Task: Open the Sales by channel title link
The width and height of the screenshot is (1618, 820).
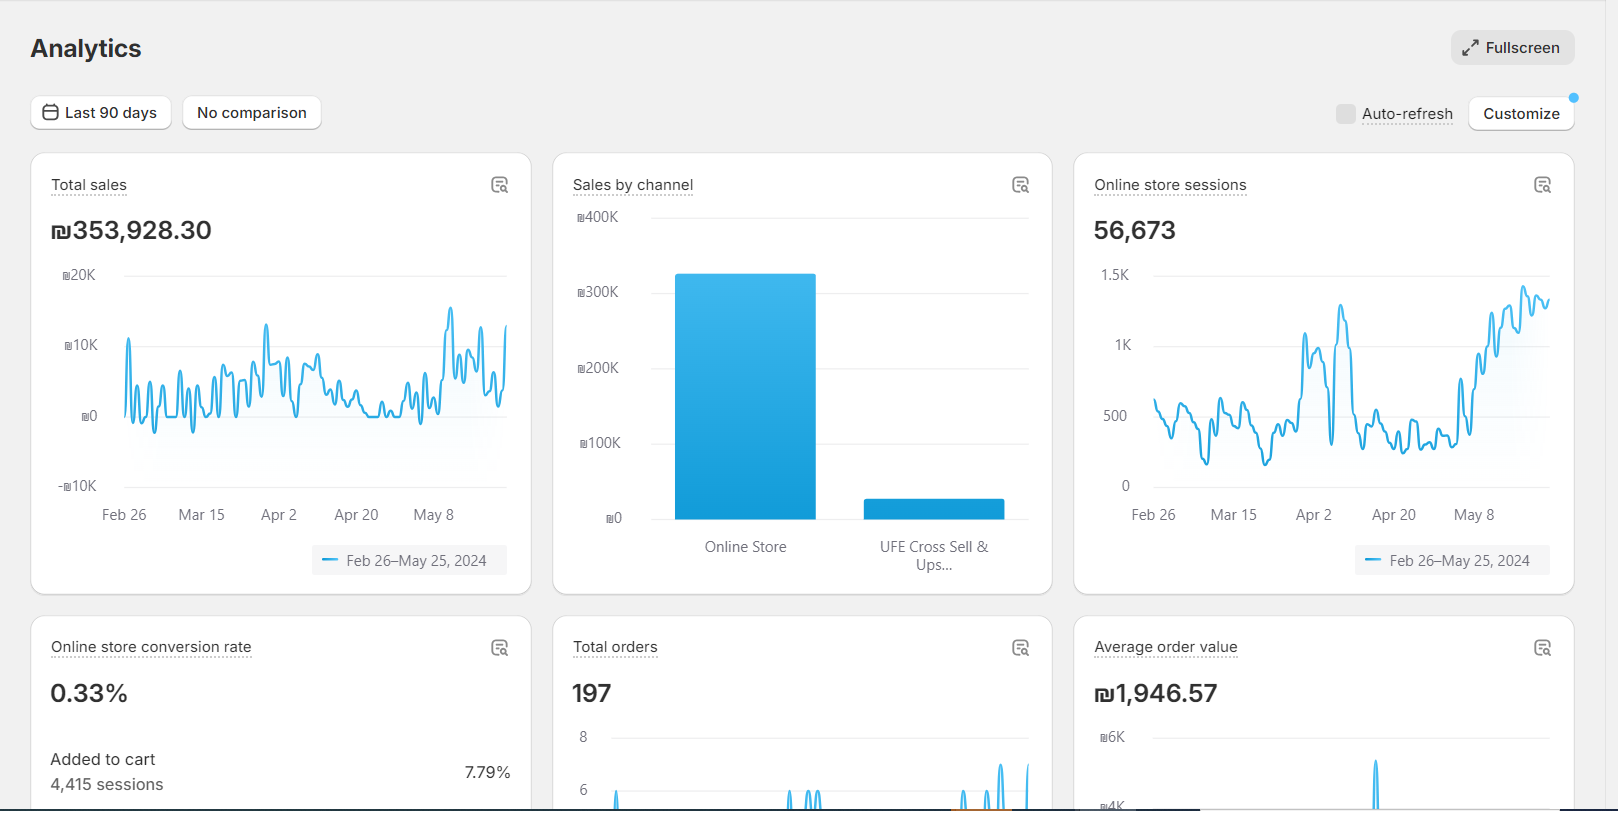Action: tap(633, 185)
